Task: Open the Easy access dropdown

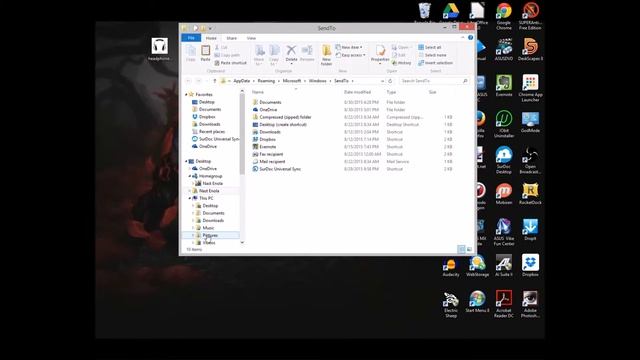Action: 350,55
